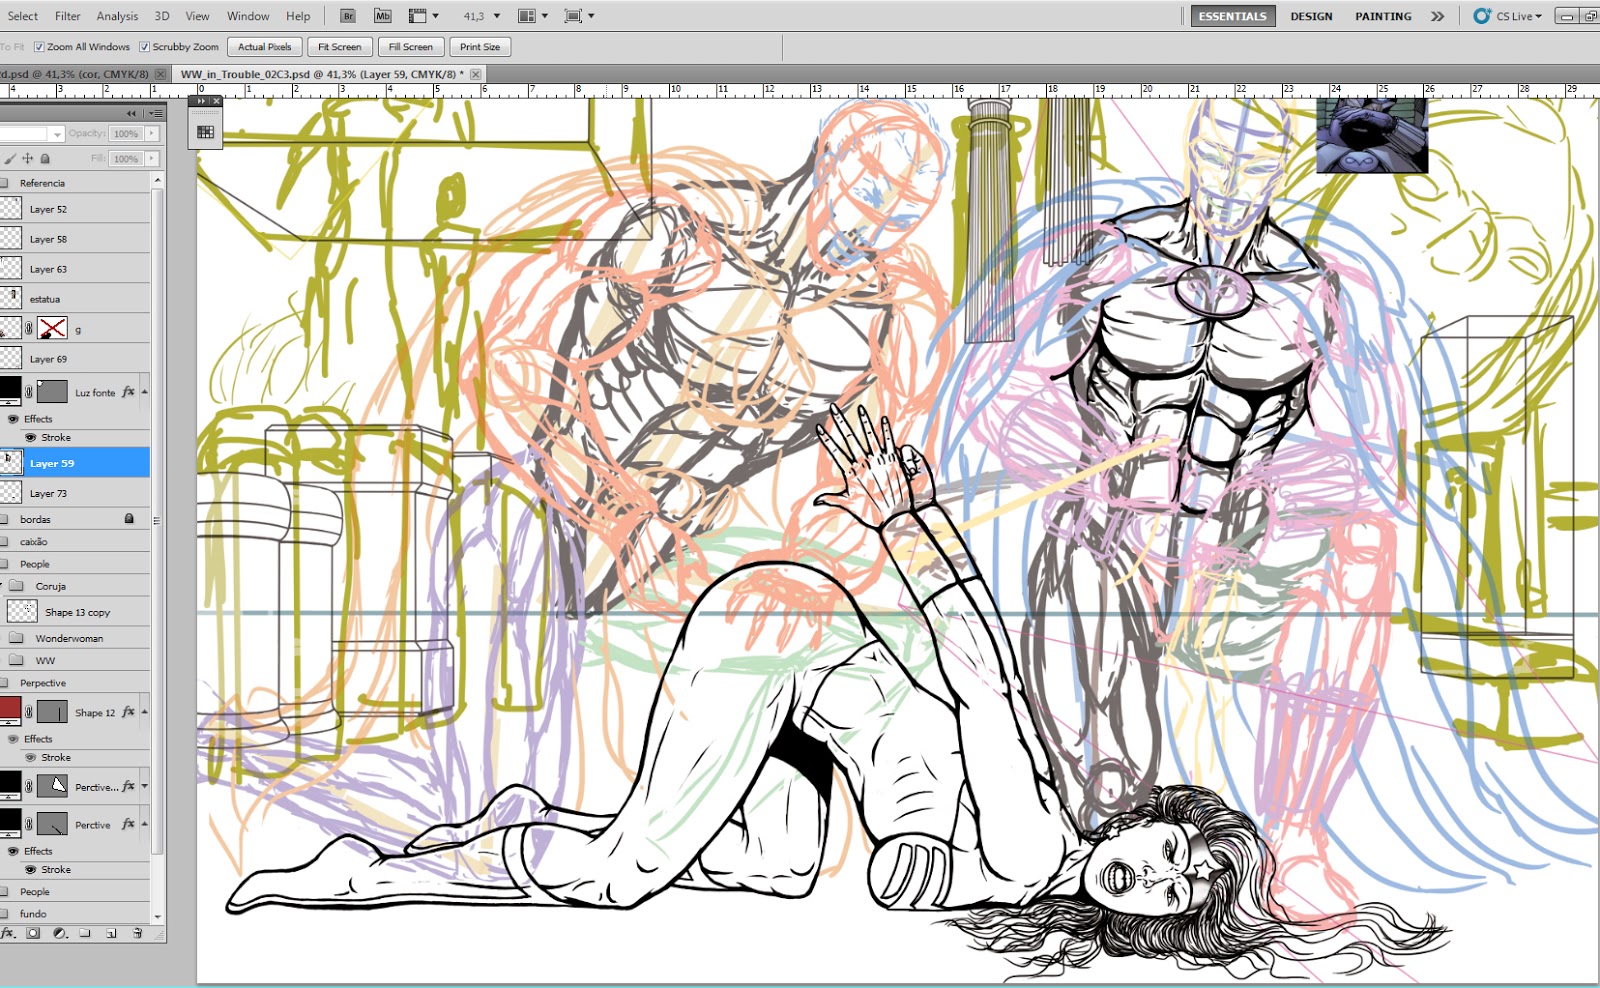Open the CS Live menu
1600x988 pixels.
1508,16
